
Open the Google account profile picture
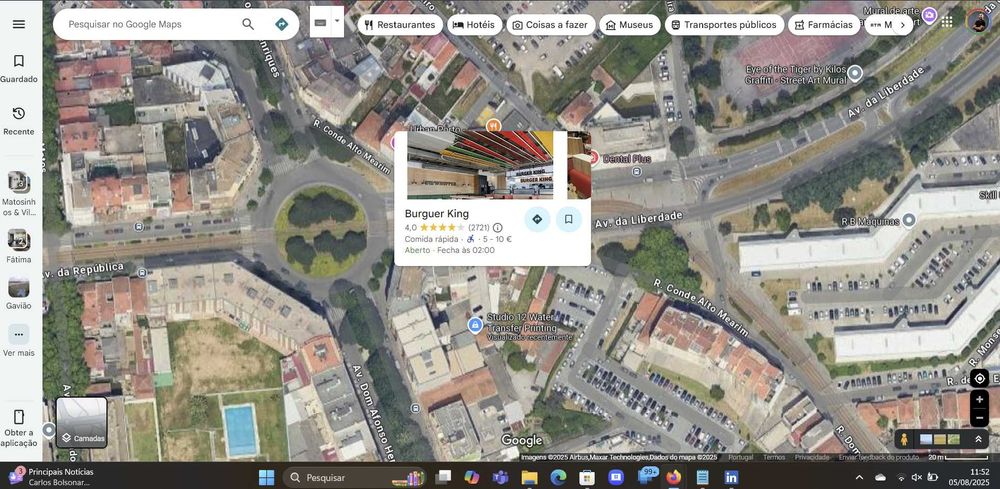pos(978,21)
